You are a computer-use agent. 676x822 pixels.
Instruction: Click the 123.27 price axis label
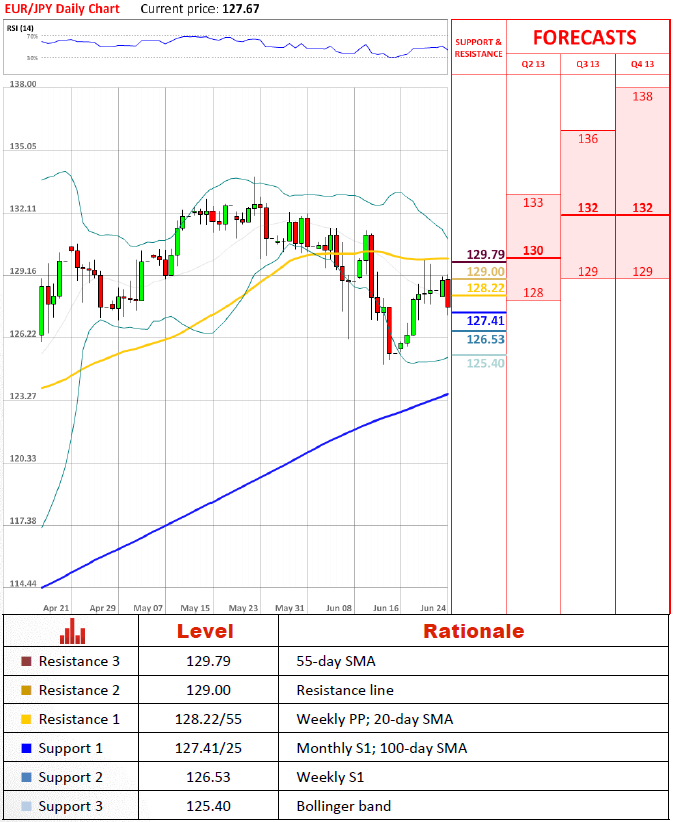pos(23,396)
